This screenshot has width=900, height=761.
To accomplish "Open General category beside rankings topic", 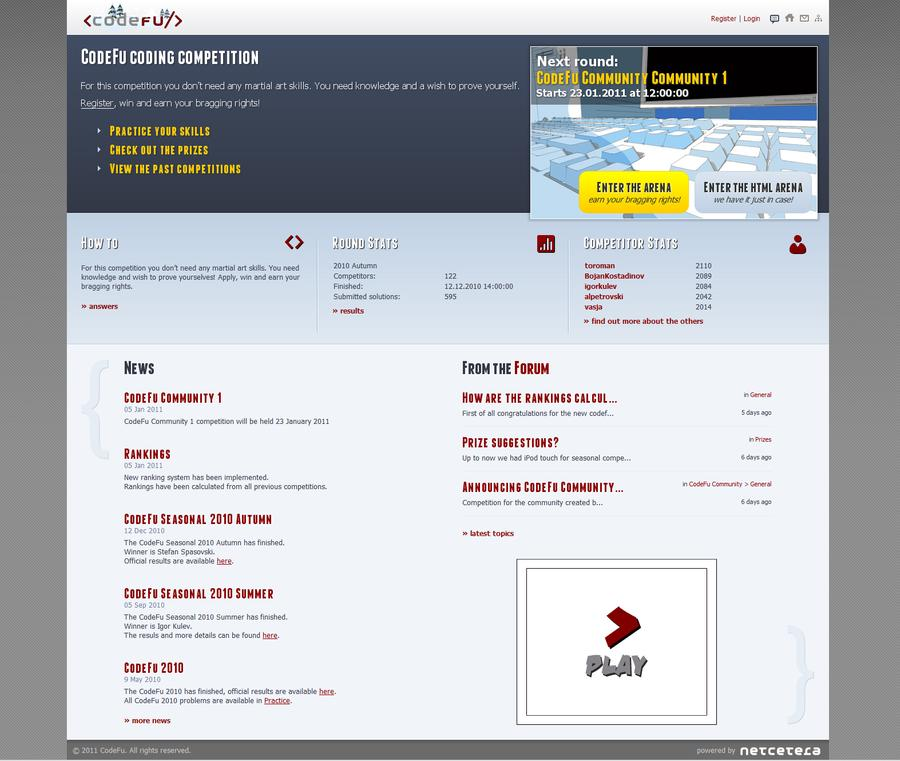I will point(761,395).
